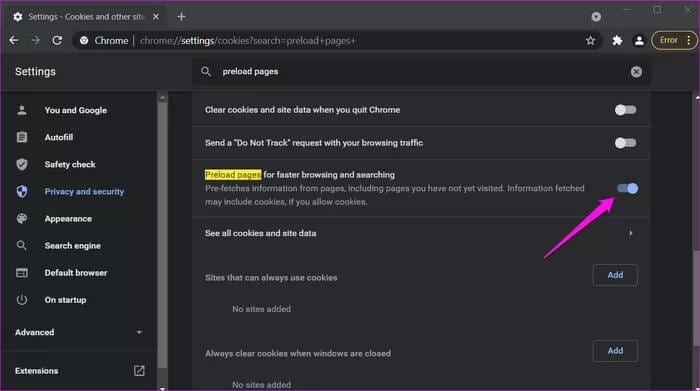This screenshot has width=700, height=391.
Task: Open See all cookies and site data
Action: point(421,233)
